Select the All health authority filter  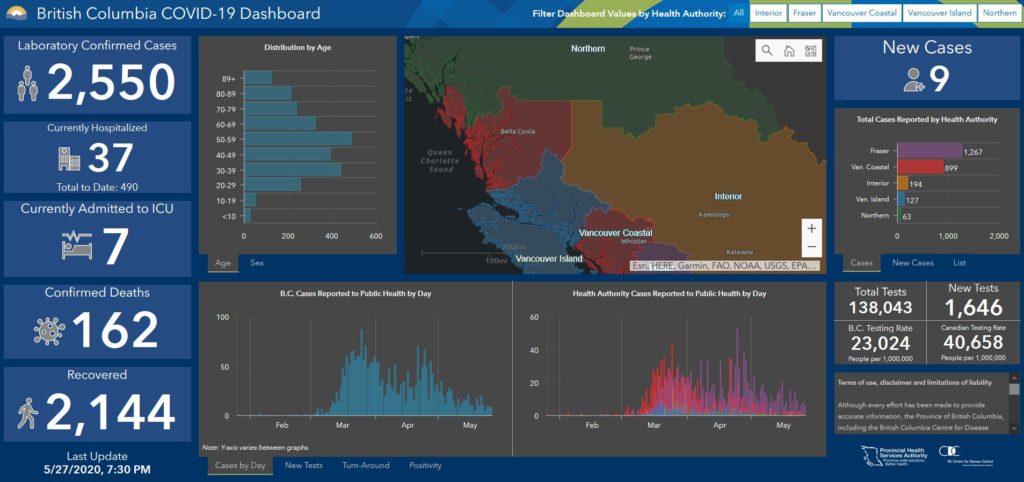(x=738, y=14)
